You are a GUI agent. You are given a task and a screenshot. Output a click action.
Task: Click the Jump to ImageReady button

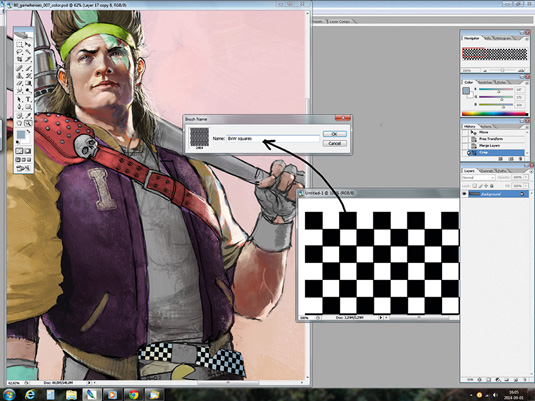click(24, 168)
